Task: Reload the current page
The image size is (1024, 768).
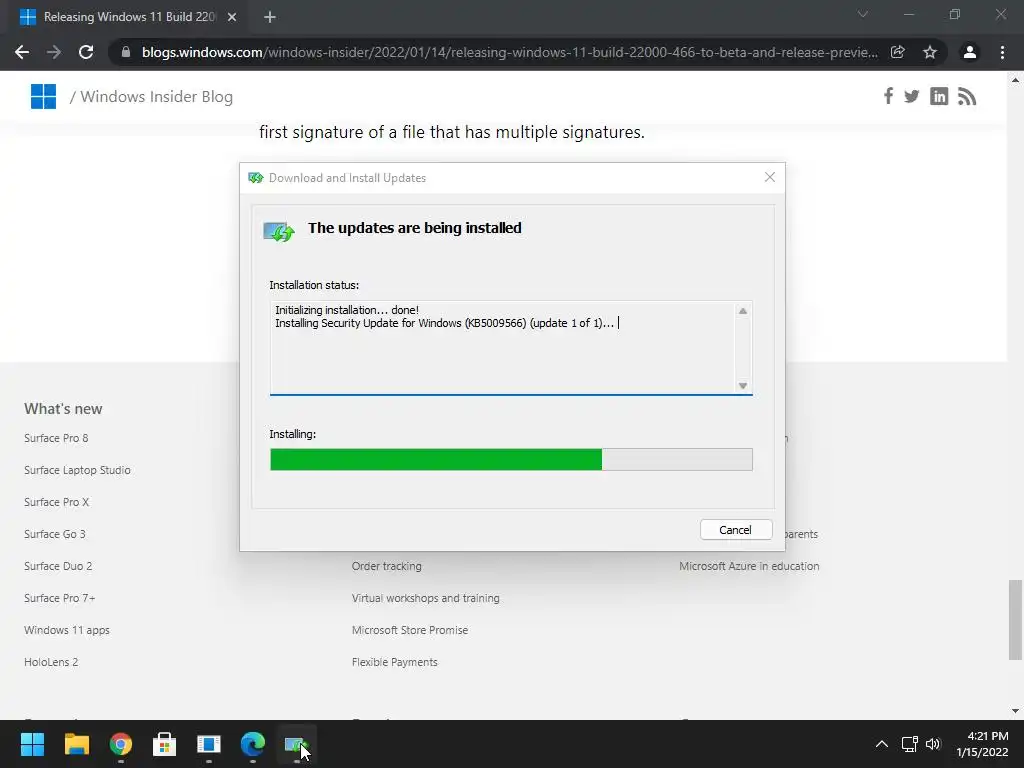Action: pyautogui.click(x=86, y=52)
